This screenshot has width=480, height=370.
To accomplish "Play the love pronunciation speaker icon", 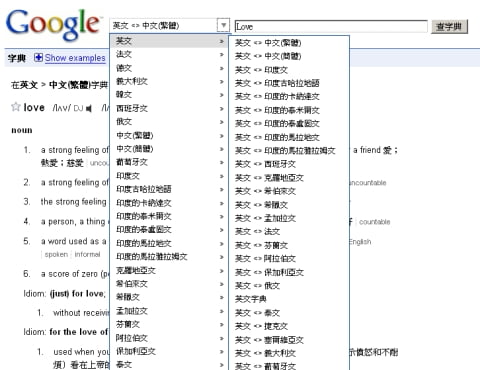I will [89, 108].
